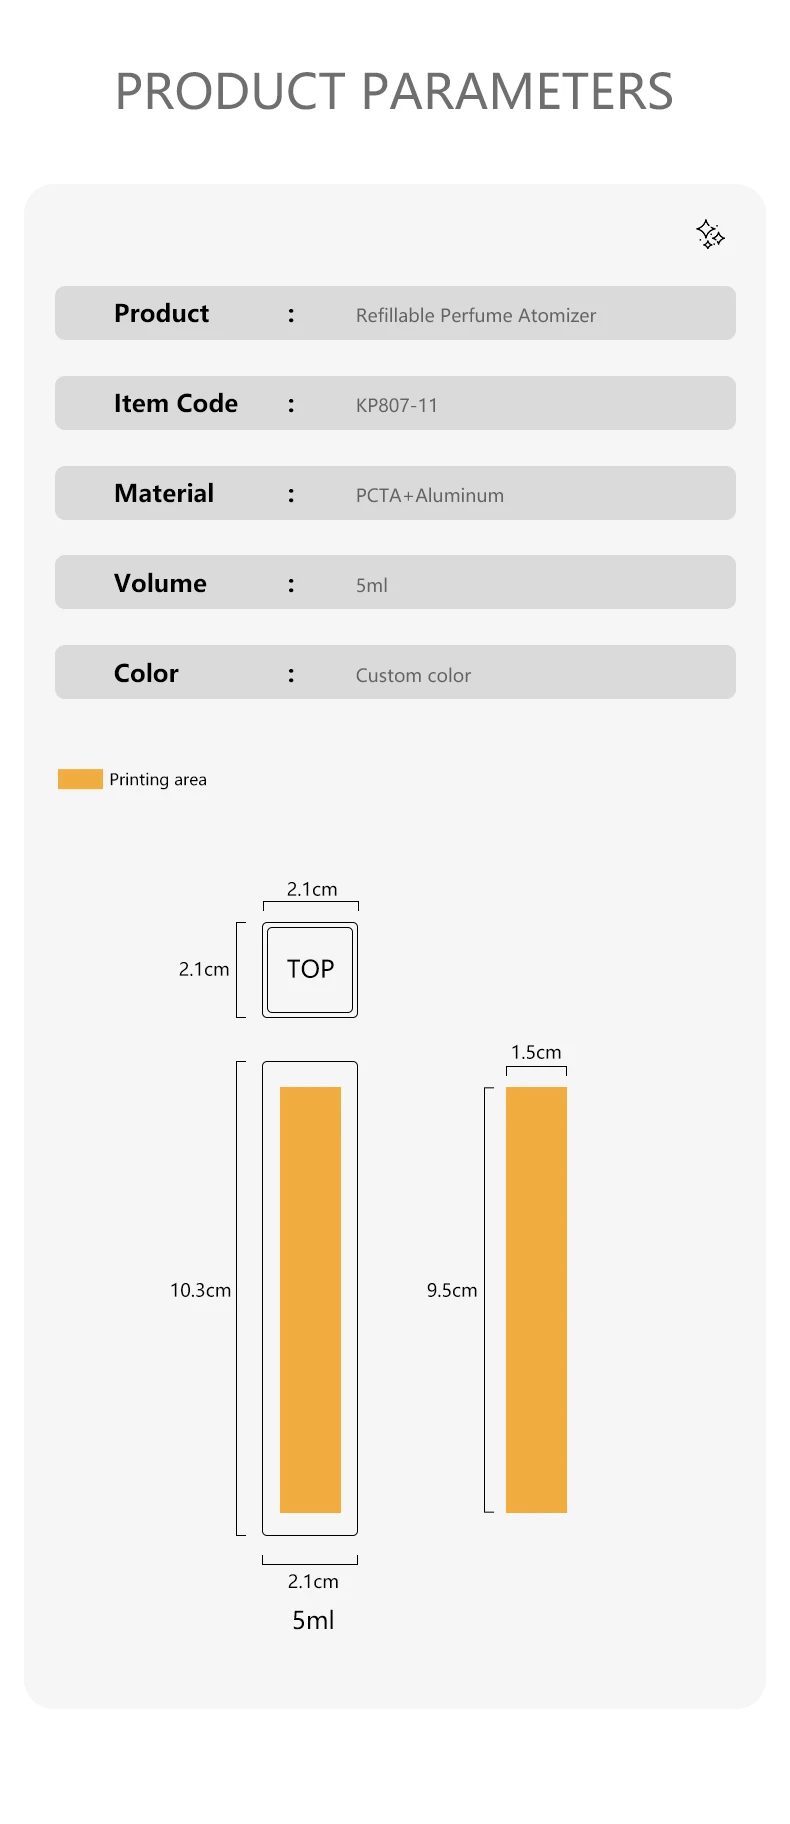
Task: Click the Custom color value text
Action: tap(413, 675)
